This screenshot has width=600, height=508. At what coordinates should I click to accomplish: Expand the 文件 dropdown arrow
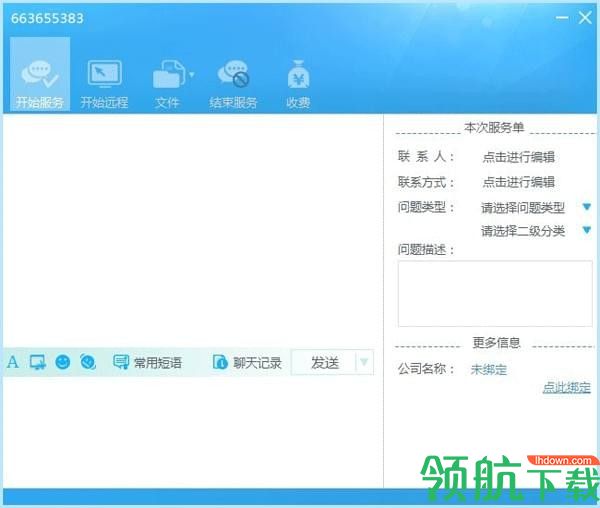[192, 75]
